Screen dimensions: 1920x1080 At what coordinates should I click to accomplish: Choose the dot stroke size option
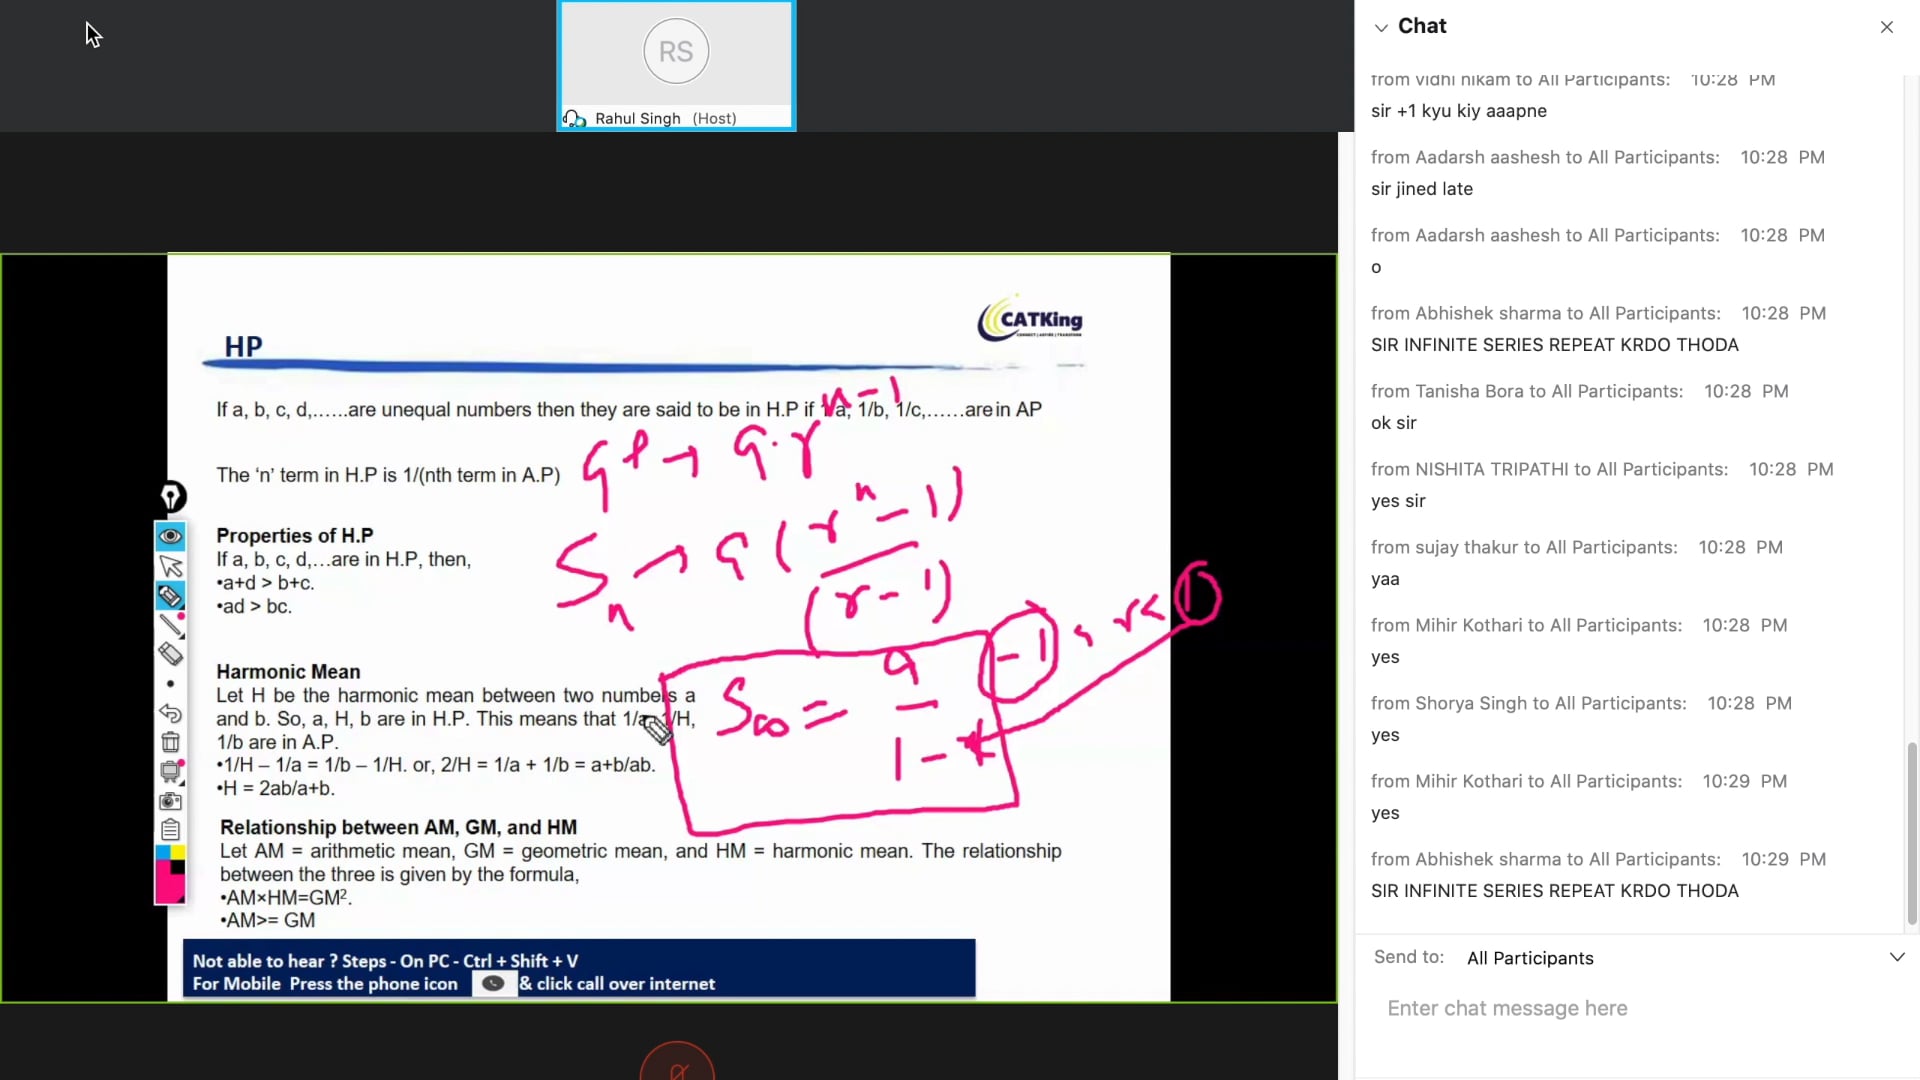[170, 684]
